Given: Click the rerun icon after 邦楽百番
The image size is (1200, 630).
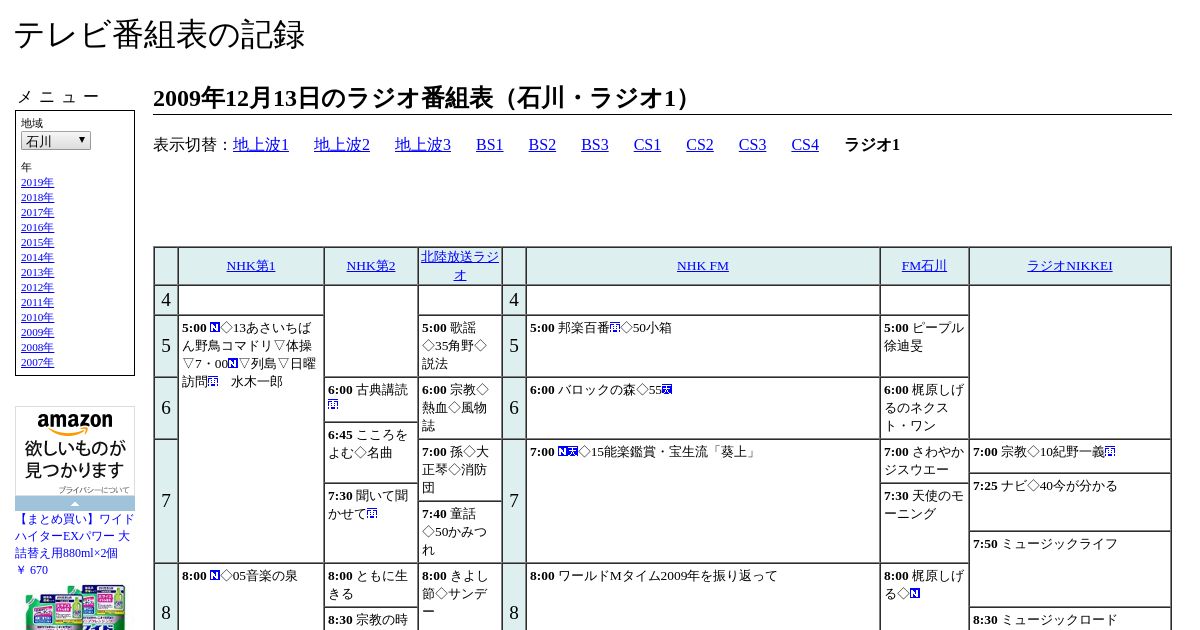Looking at the screenshot, I should 615,328.
